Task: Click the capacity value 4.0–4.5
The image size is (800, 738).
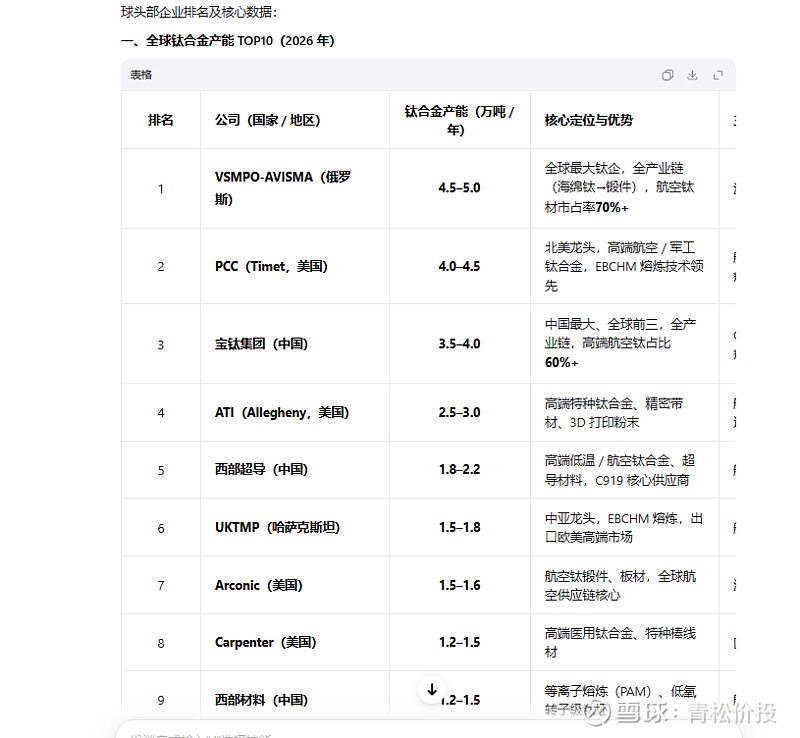Action: pos(459,266)
